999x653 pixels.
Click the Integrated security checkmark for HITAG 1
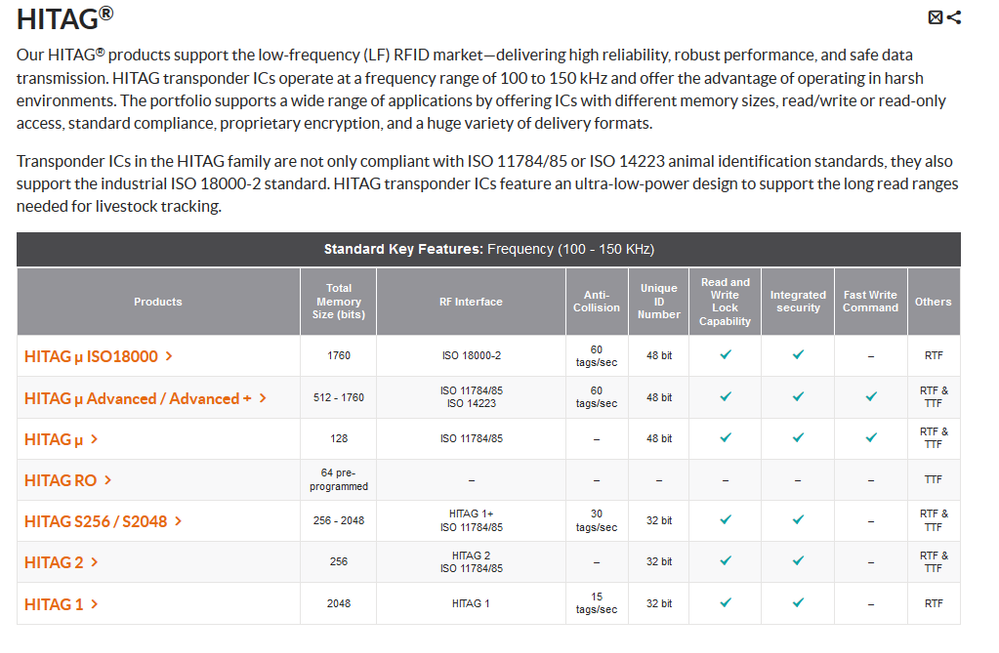[x=798, y=603]
